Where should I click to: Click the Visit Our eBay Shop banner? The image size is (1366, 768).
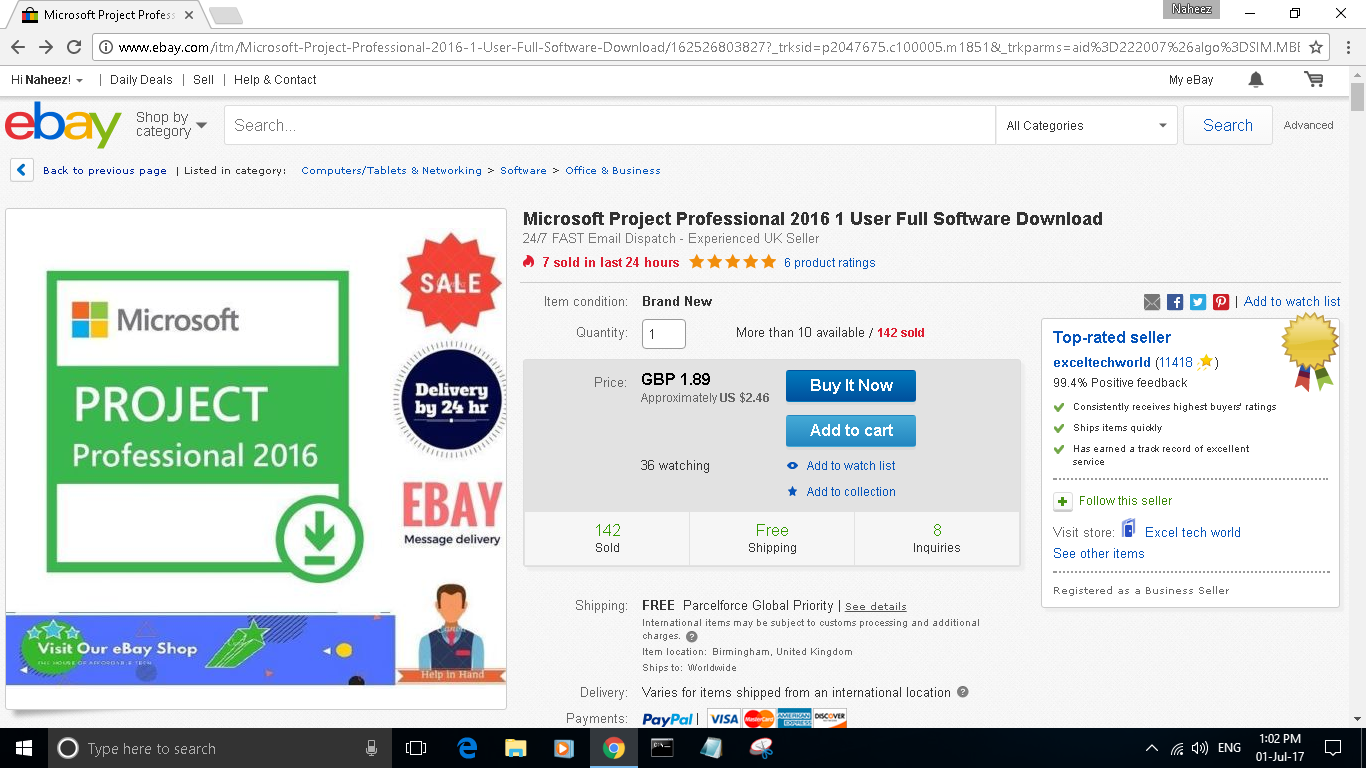point(200,649)
